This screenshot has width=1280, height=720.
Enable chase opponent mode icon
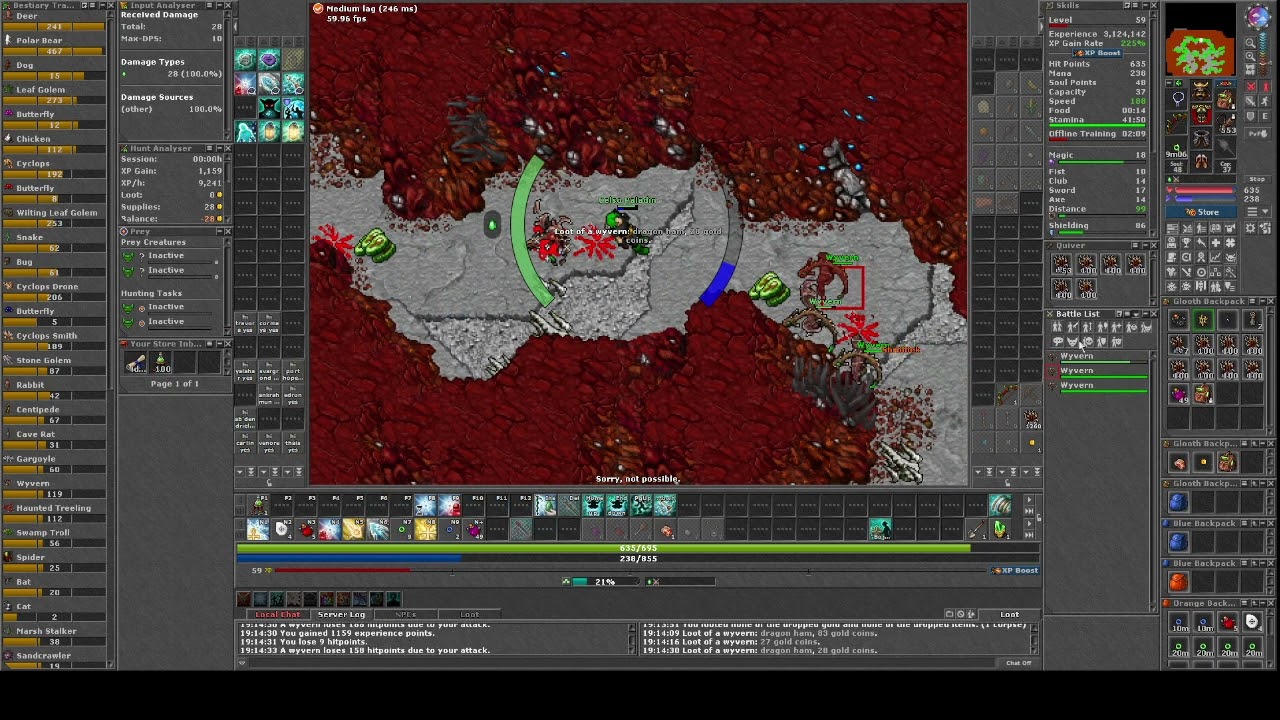tap(1265, 100)
